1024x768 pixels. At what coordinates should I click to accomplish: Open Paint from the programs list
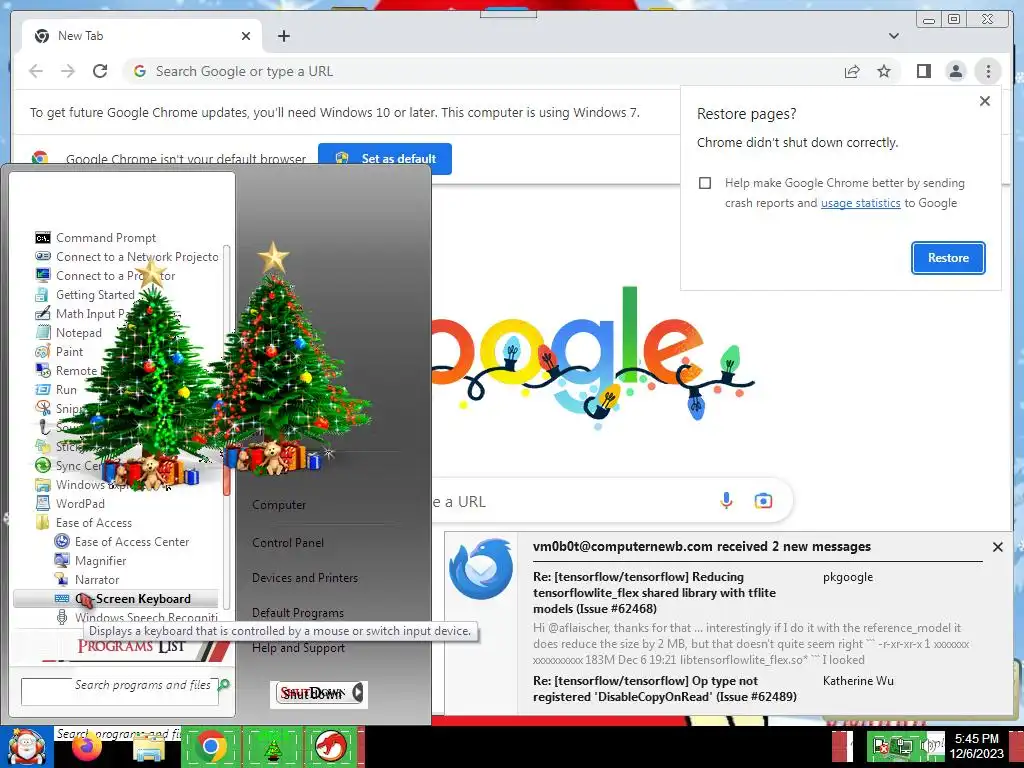point(59,351)
